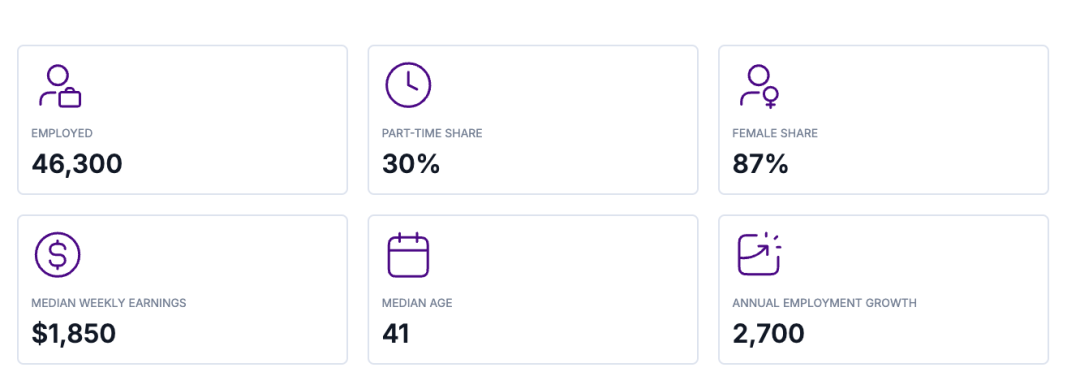Image resolution: width=1080 pixels, height=385 pixels.
Task: Click the 2,700 growth value
Action: (769, 333)
